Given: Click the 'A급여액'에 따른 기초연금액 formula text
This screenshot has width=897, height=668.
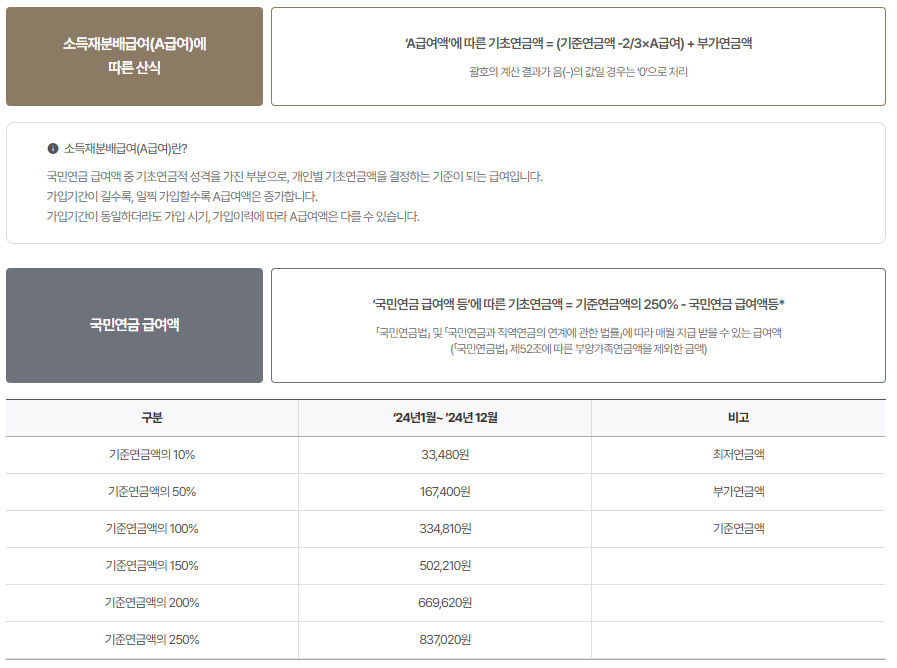Looking at the screenshot, I should 578,43.
